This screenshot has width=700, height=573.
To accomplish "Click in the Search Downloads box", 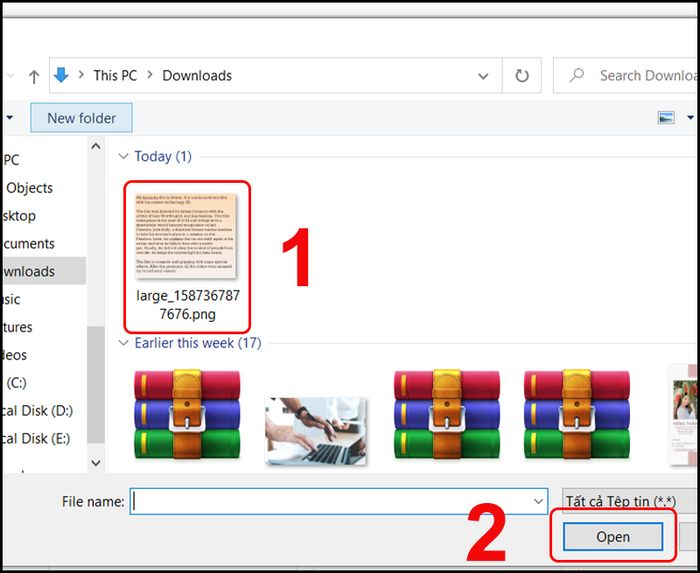I will coord(626,75).
